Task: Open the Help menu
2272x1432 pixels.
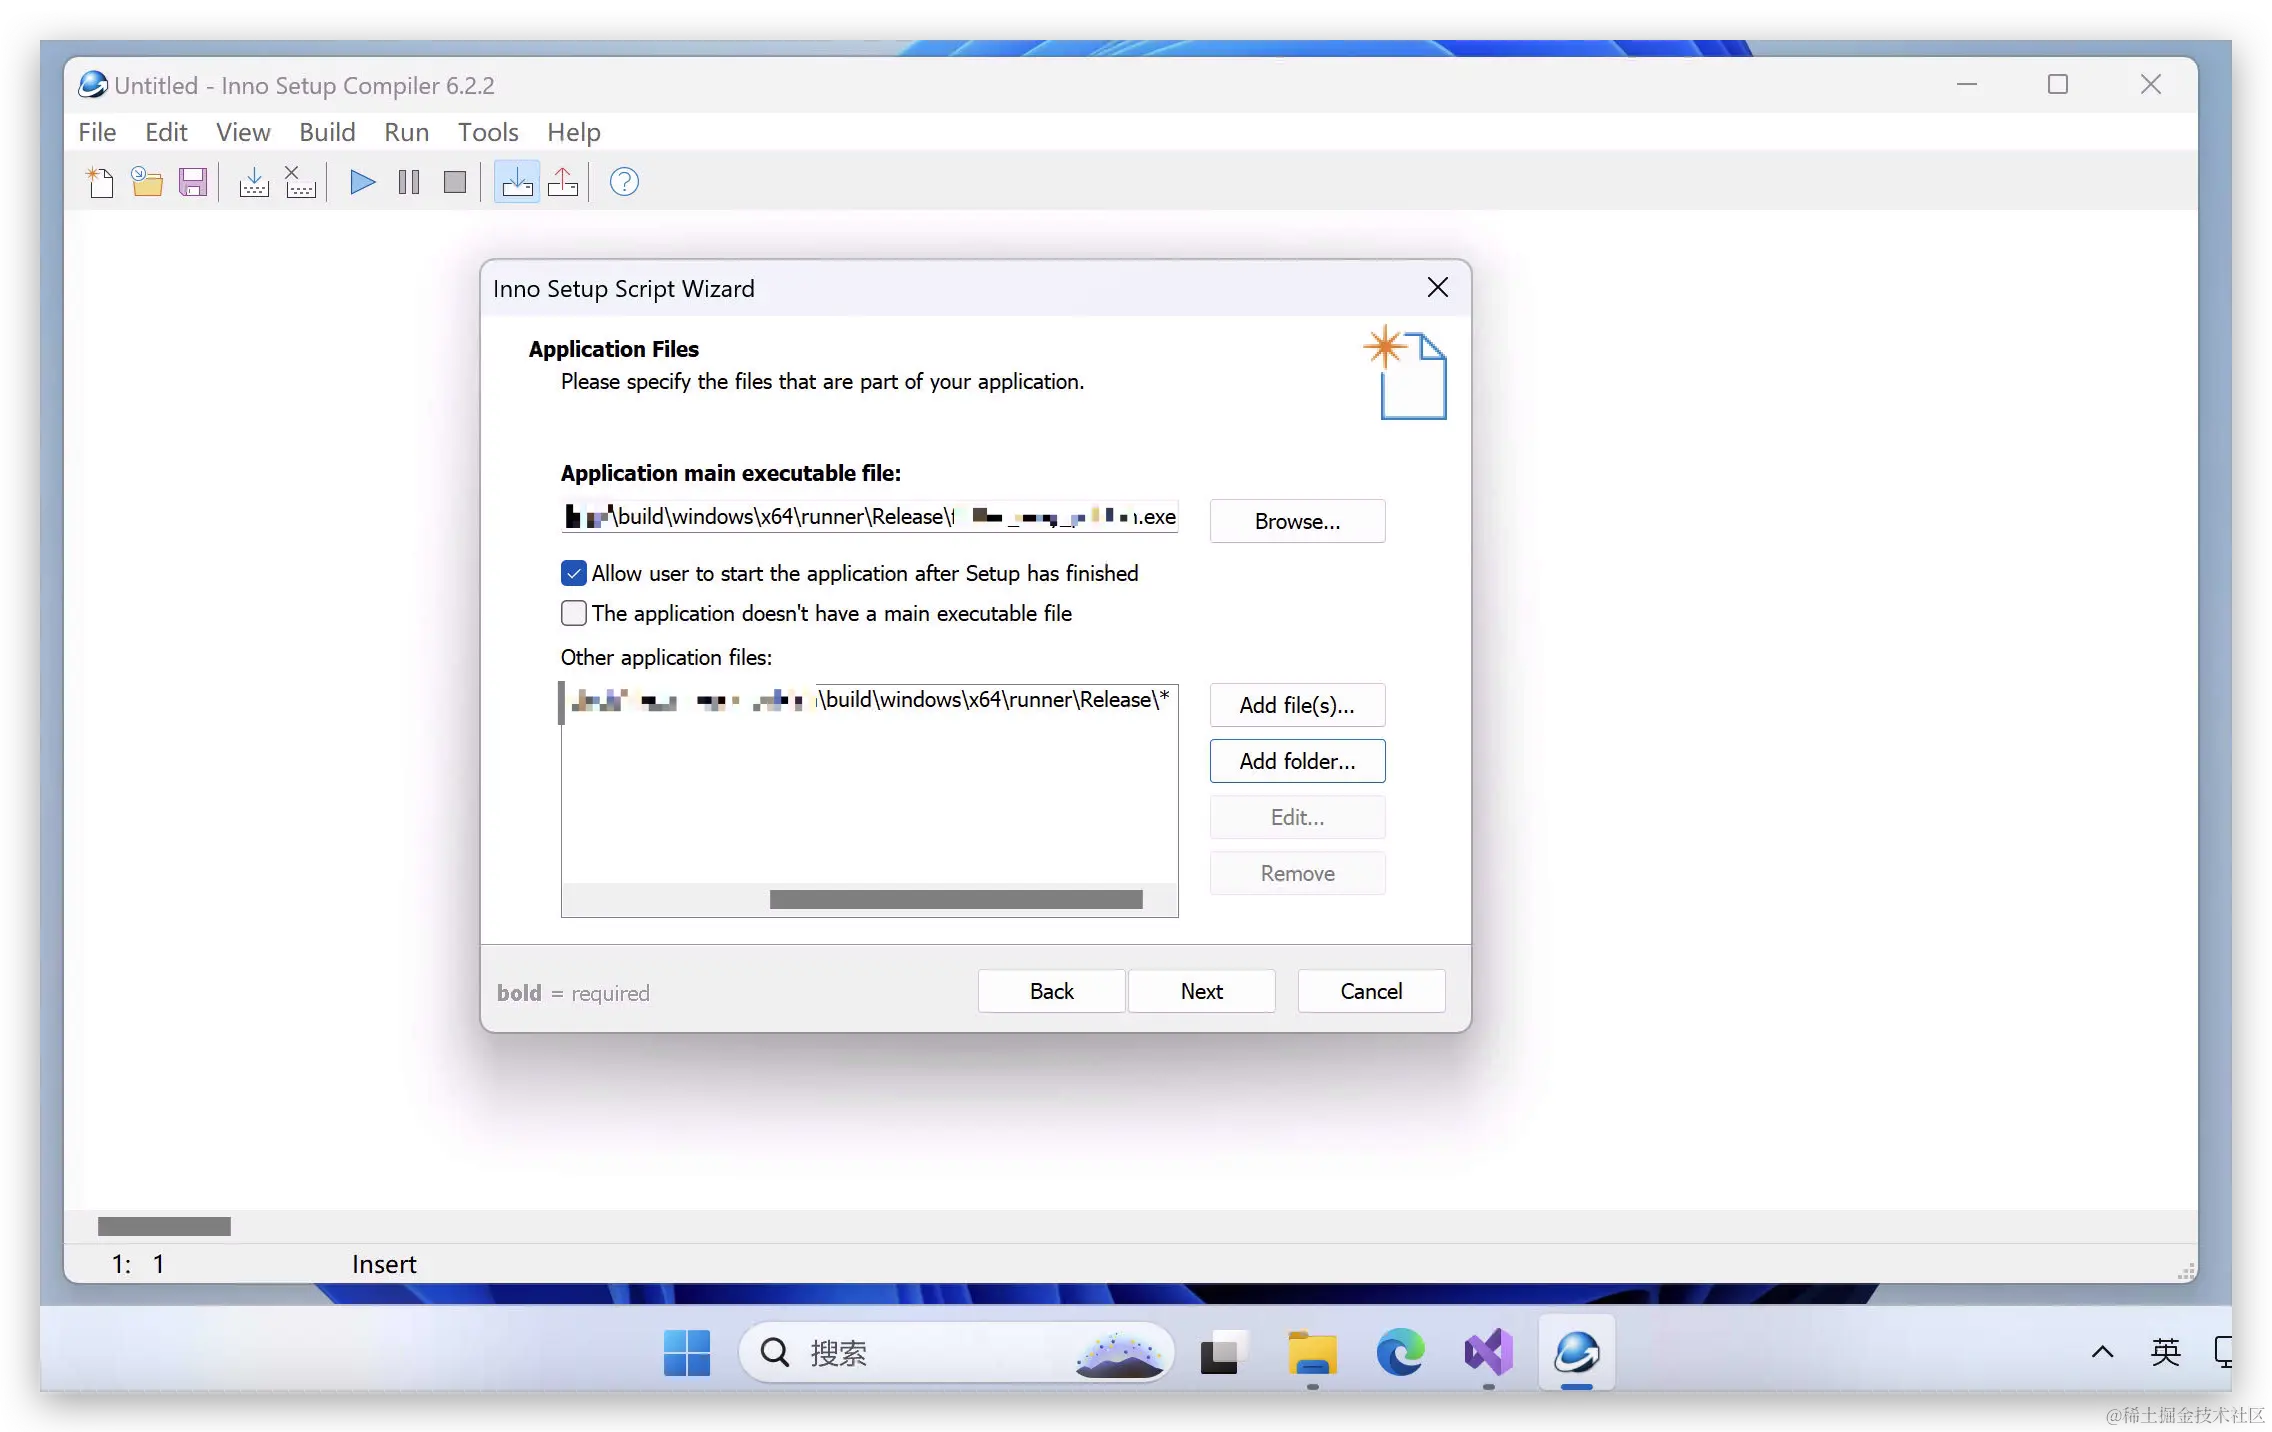Action: coord(574,132)
